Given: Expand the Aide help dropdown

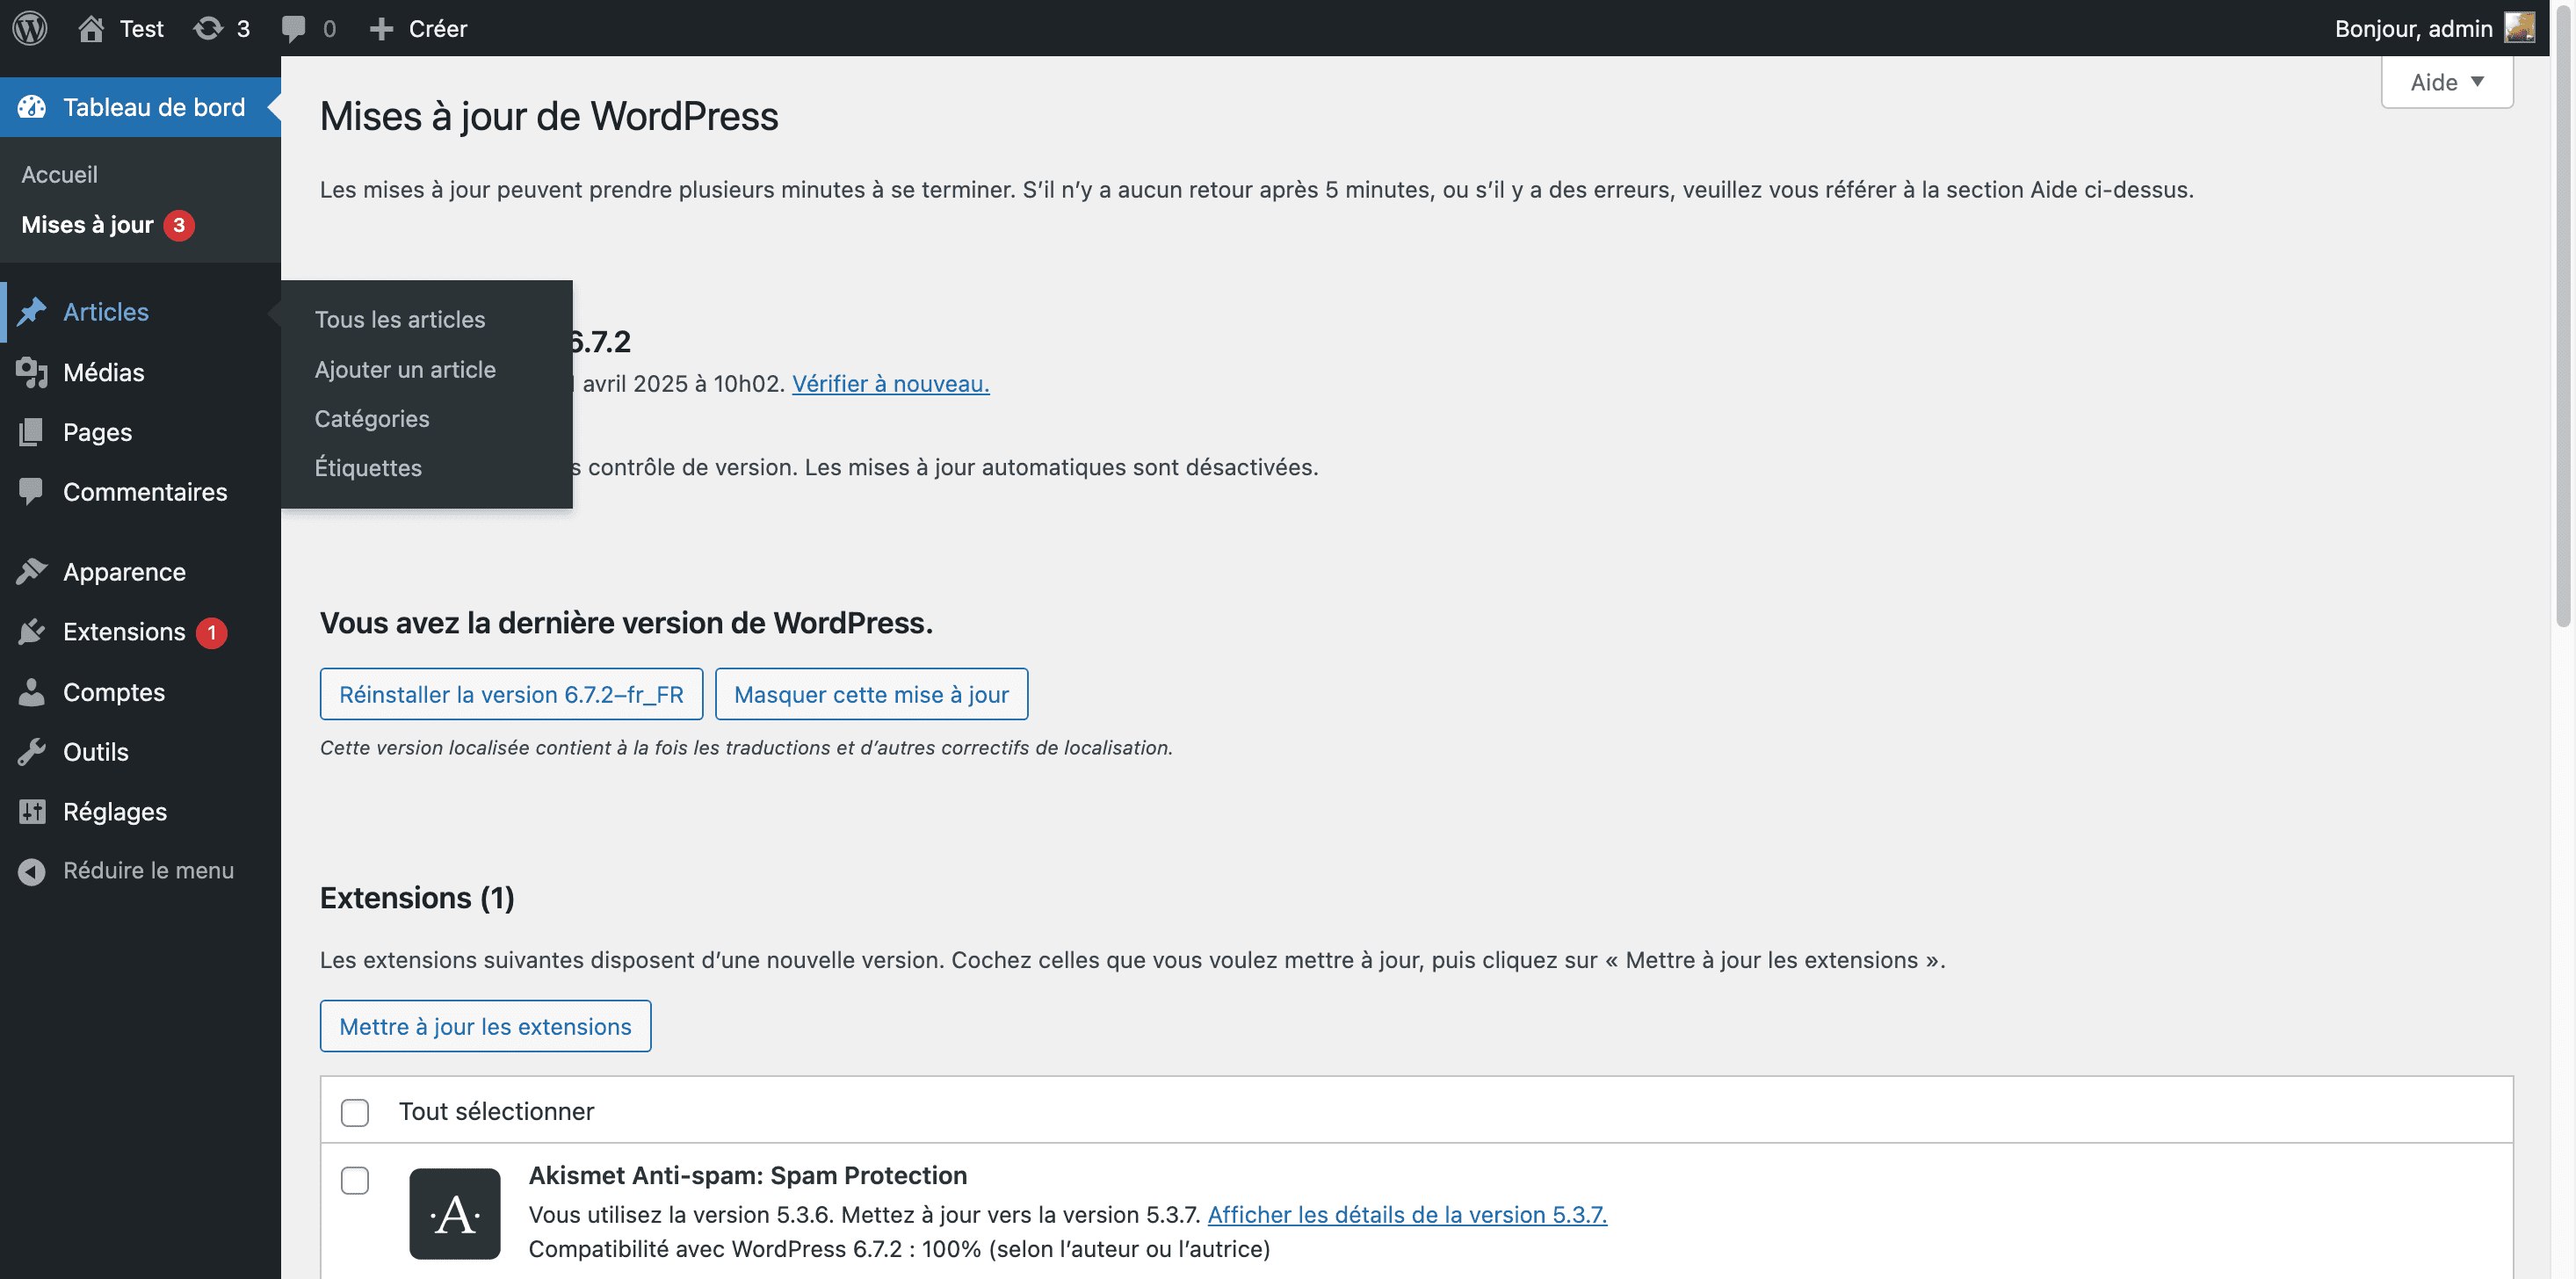Looking at the screenshot, I should coord(2446,82).
